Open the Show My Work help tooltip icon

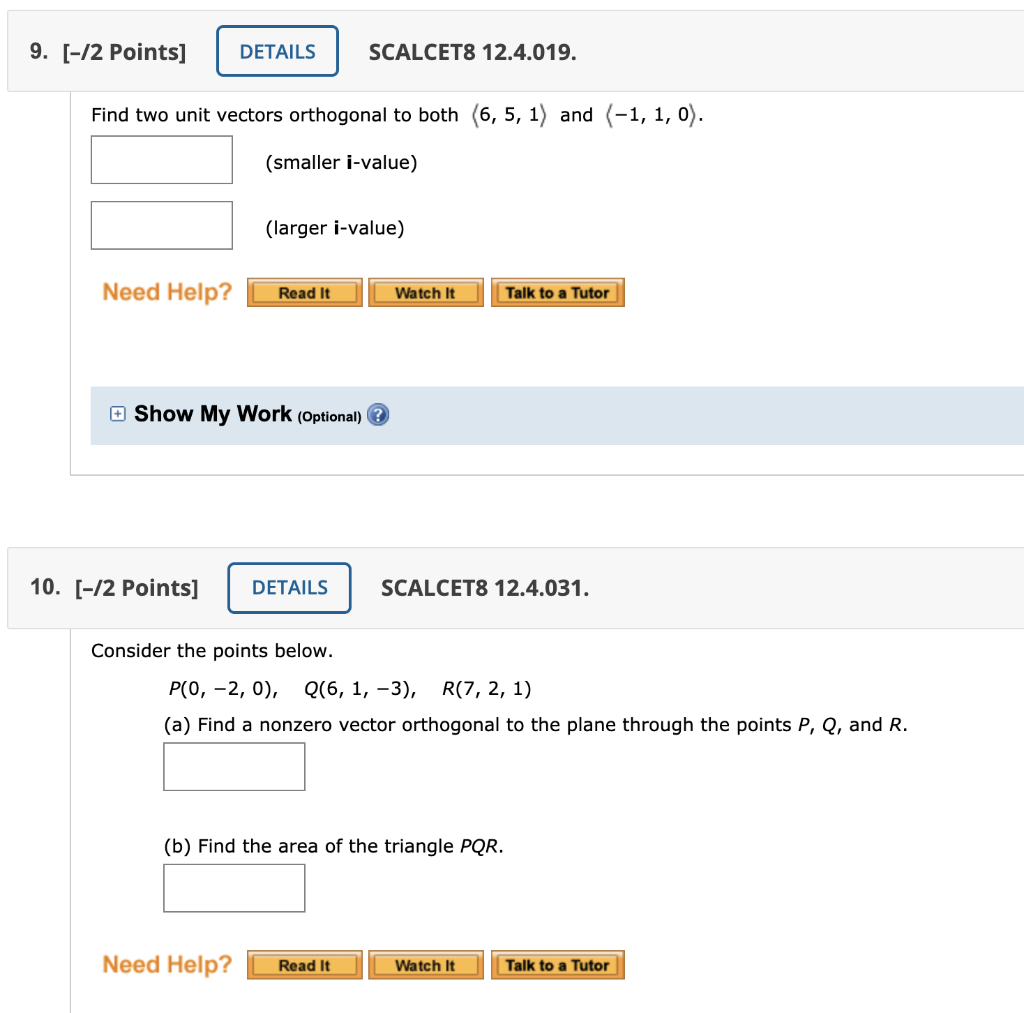(377, 414)
